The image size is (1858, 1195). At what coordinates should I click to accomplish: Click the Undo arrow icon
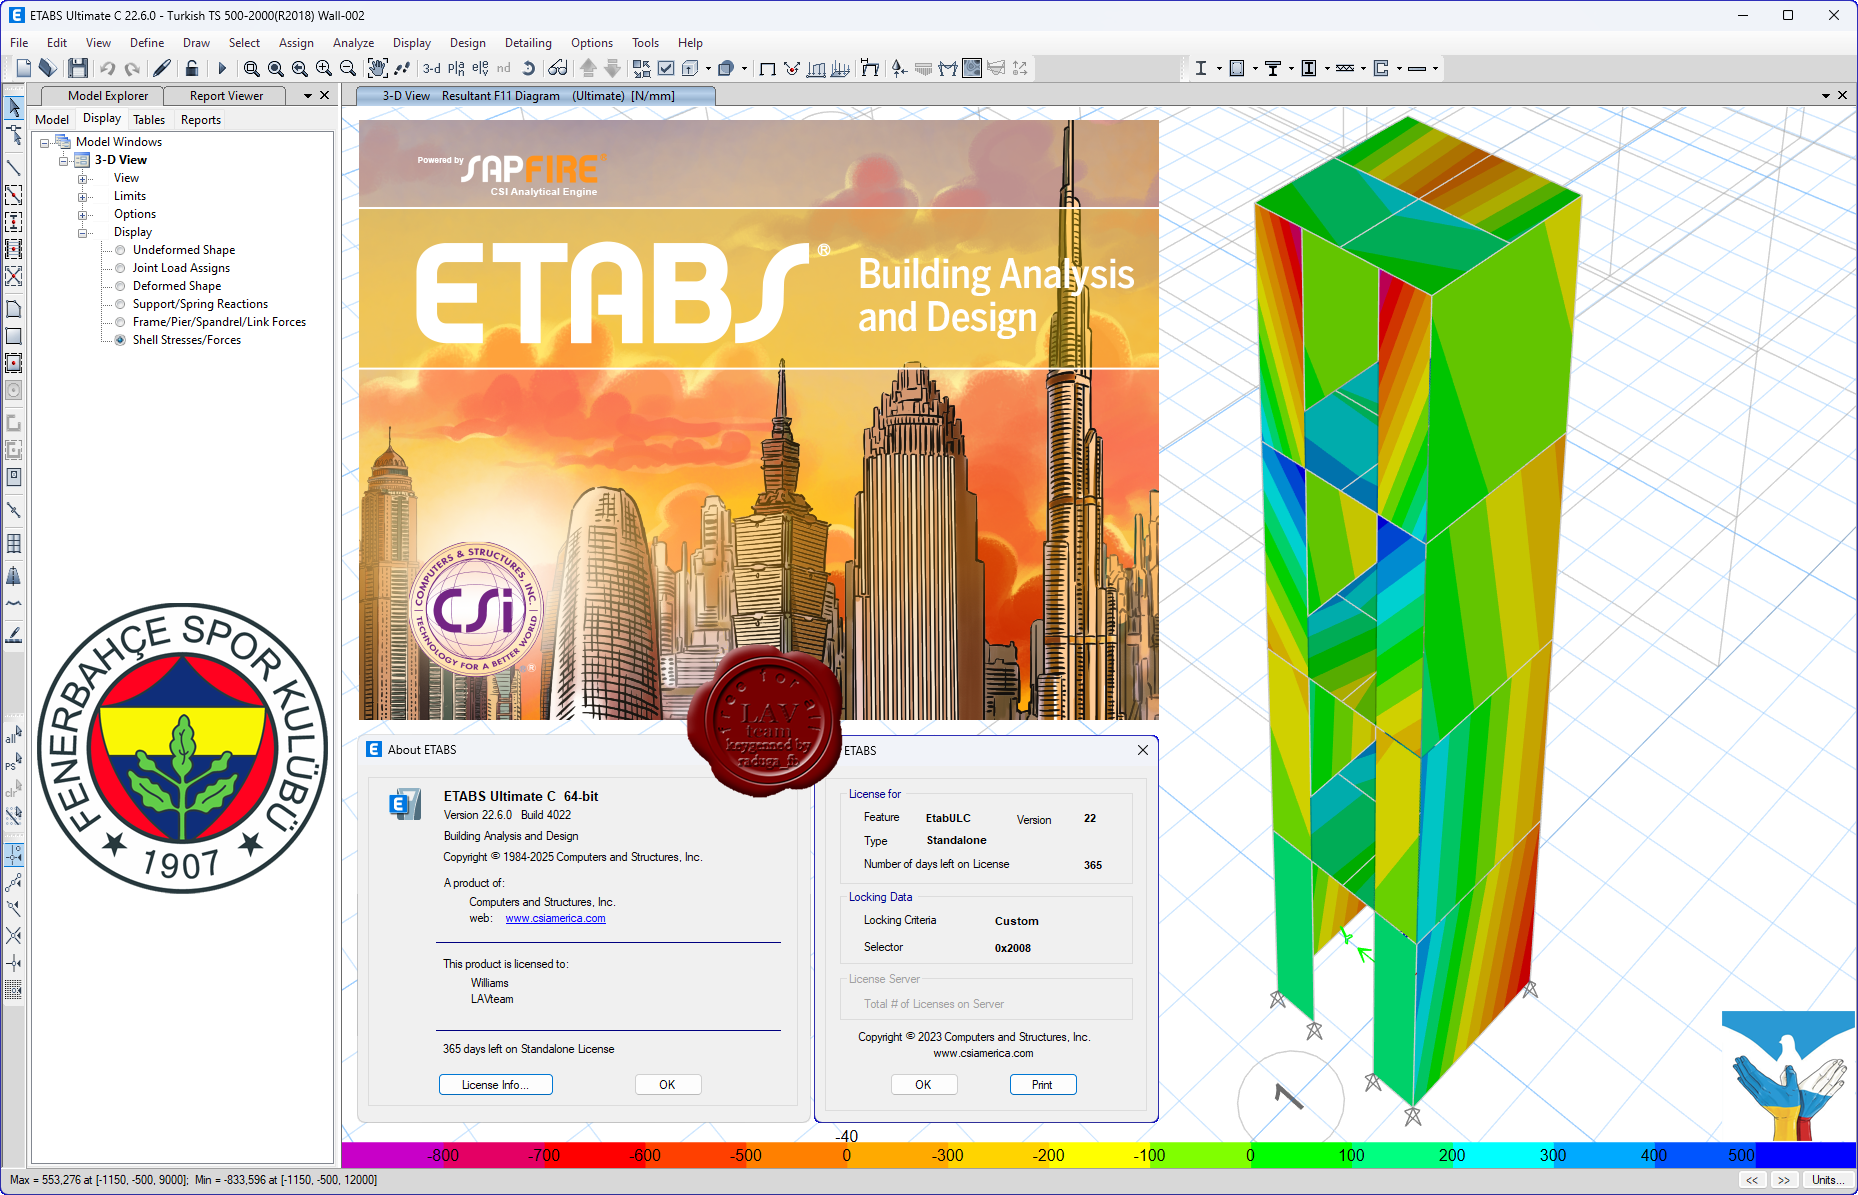tap(107, 68)
